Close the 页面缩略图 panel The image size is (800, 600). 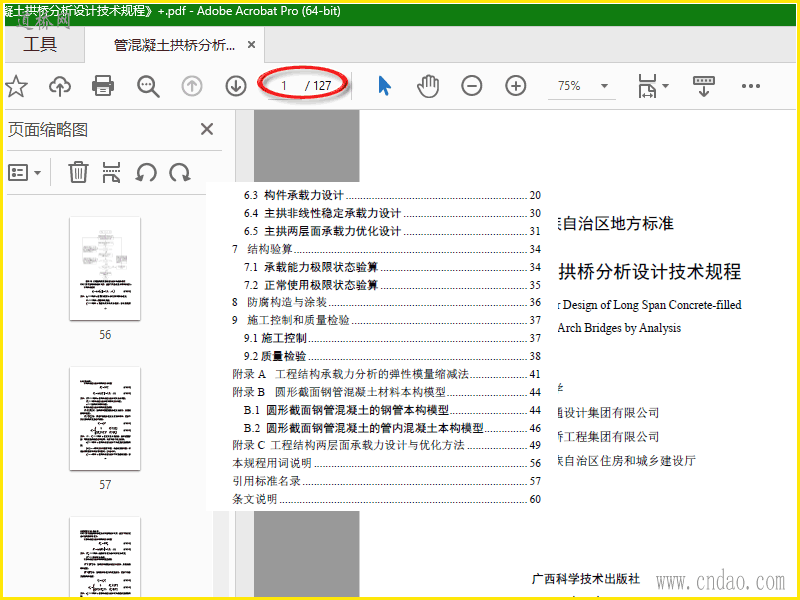pyautogui.click(x=207, y=129)
